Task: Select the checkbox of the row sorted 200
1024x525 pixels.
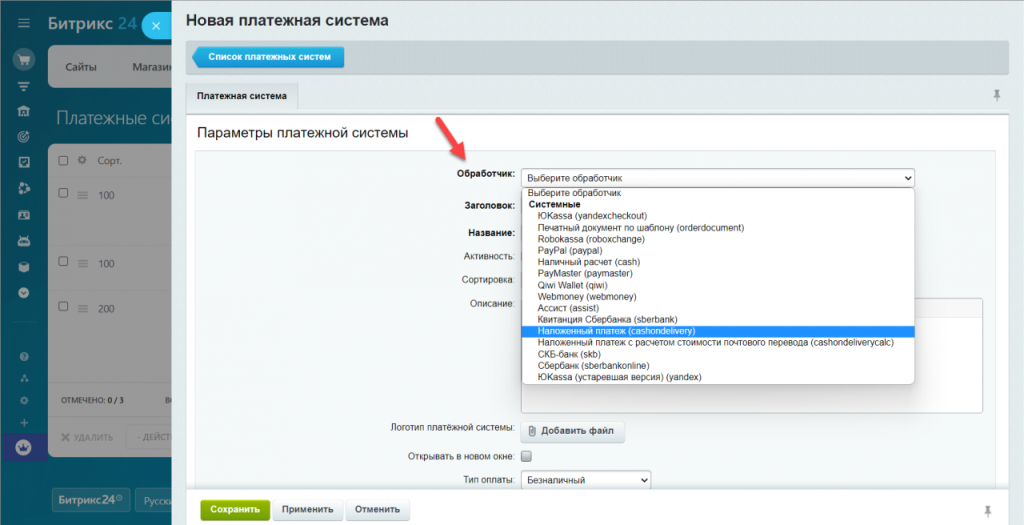Action: point(64,309)
